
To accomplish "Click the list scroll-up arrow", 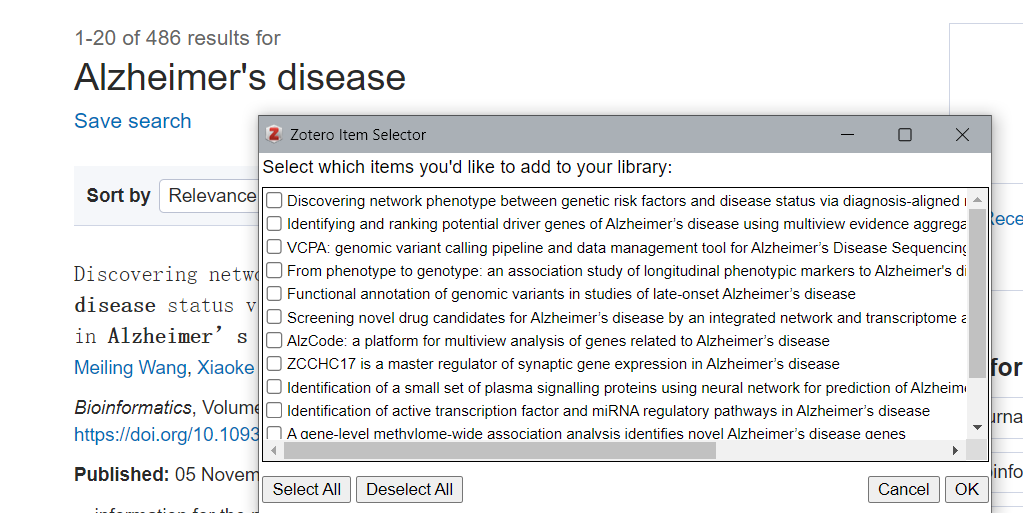I will coord(977,200).
